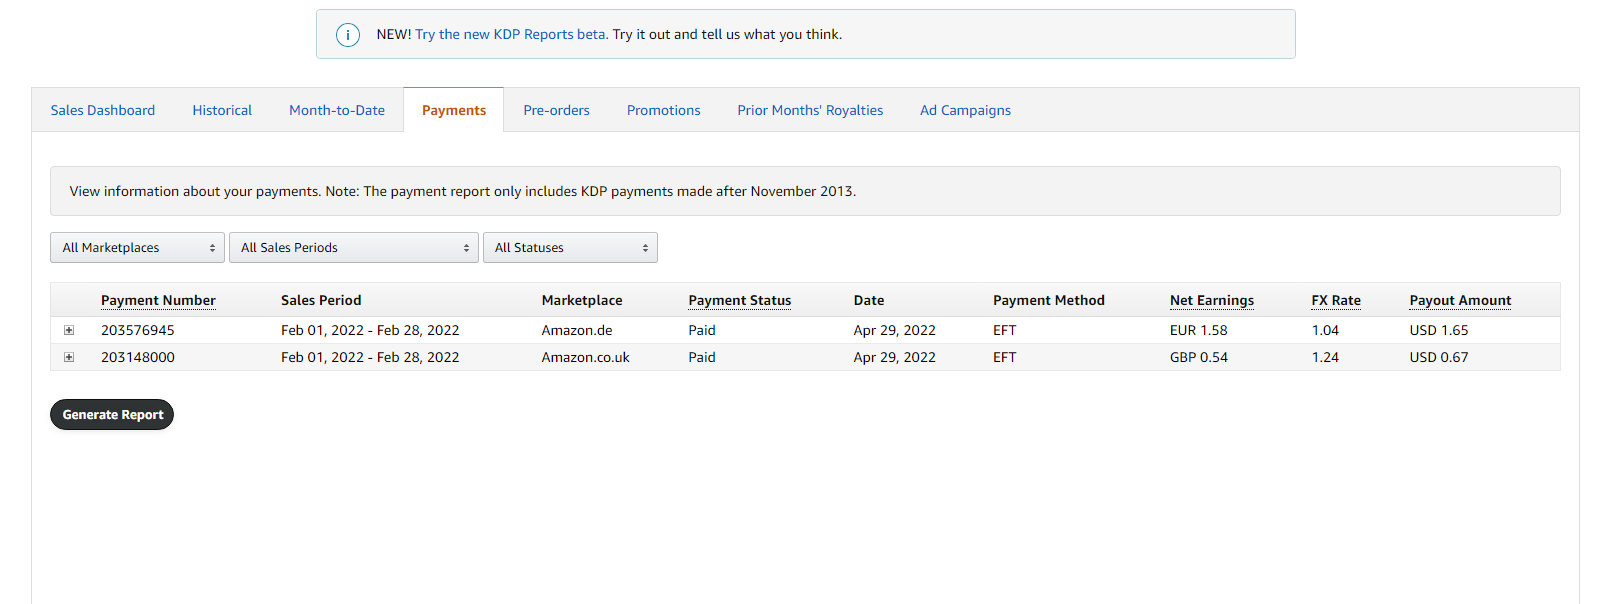Click the info icon in the beta banner
Screen dimensions: 1618x604
(x=347, y=35)
